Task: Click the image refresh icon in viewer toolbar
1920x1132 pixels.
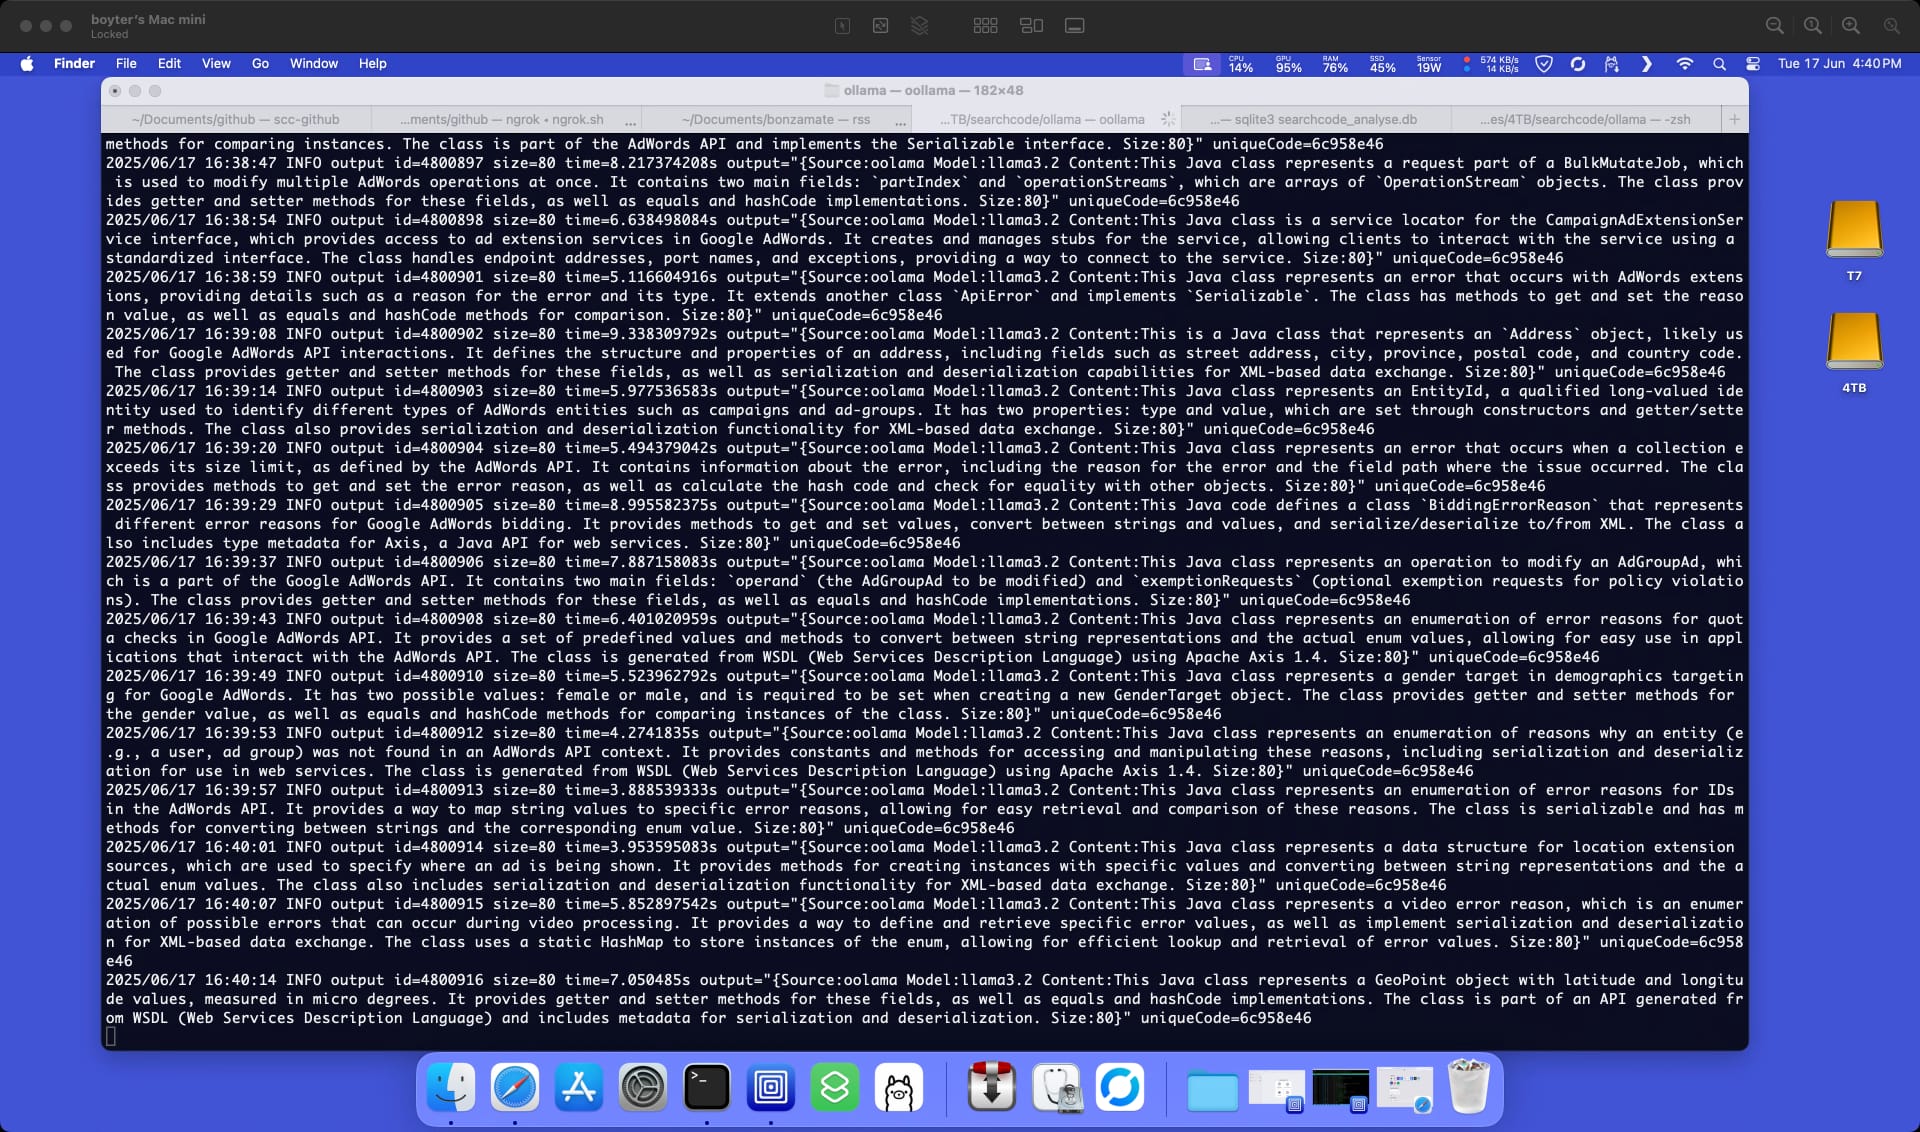Action: pos(880,26)
